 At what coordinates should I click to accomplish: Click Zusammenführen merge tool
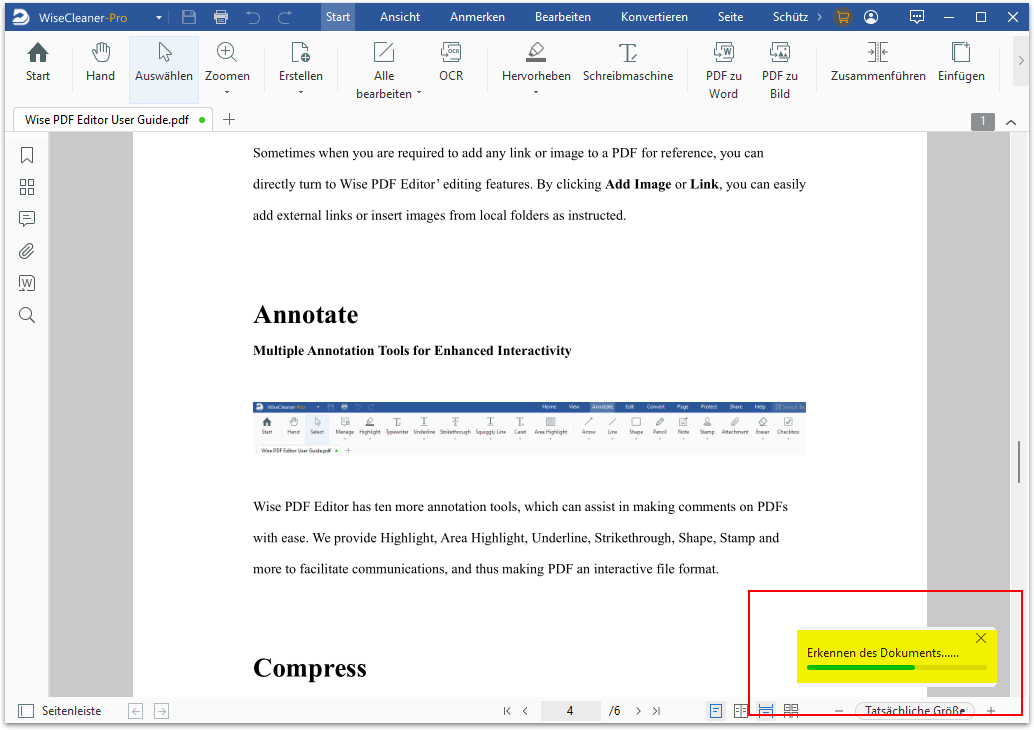coord(878,63)
